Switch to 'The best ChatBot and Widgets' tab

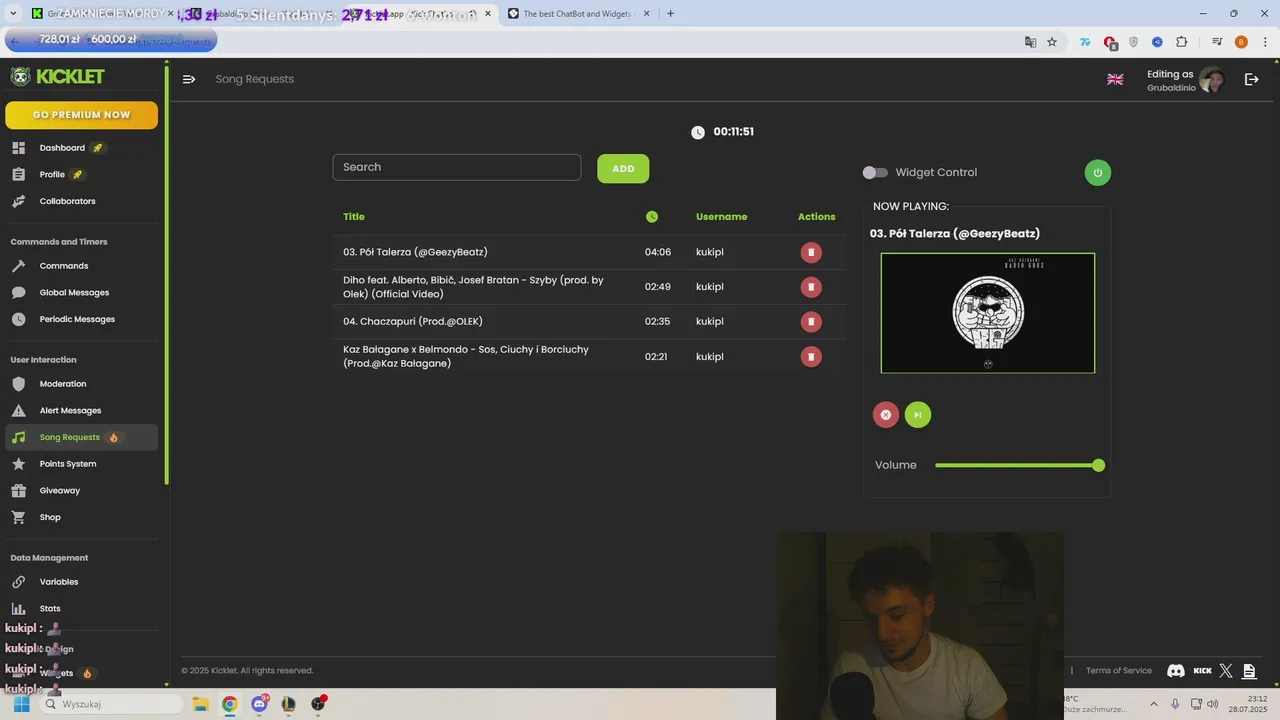579,13
